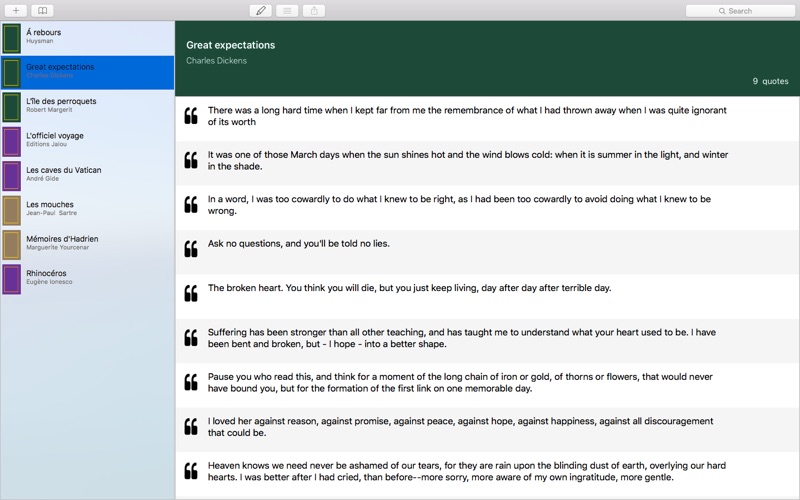Click quote icon beside 'There was a long hard time'
This screenshot has width=800, height=500.
pos(191,116)
